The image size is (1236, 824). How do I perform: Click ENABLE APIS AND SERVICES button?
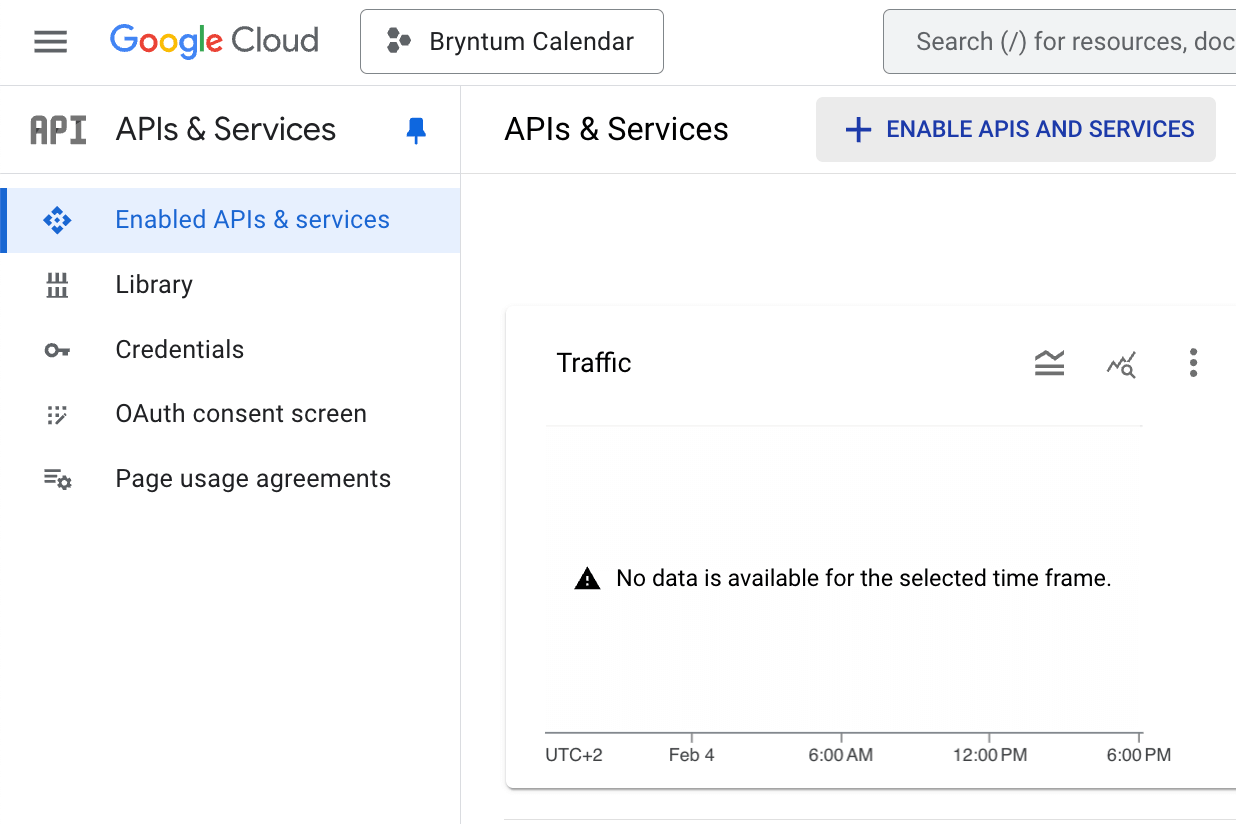[1016, 129]
